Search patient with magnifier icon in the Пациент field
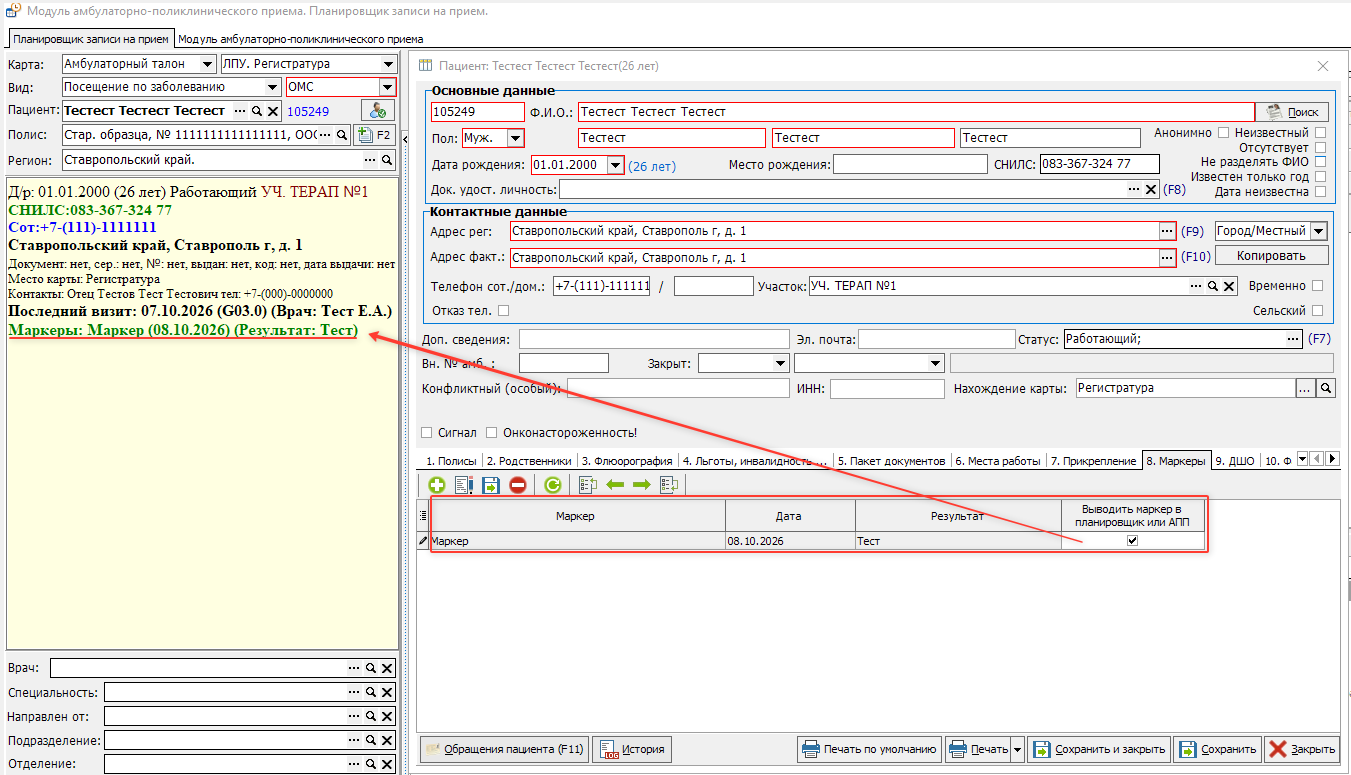The width and height of the screenshot is (1351, 775). 256,111
